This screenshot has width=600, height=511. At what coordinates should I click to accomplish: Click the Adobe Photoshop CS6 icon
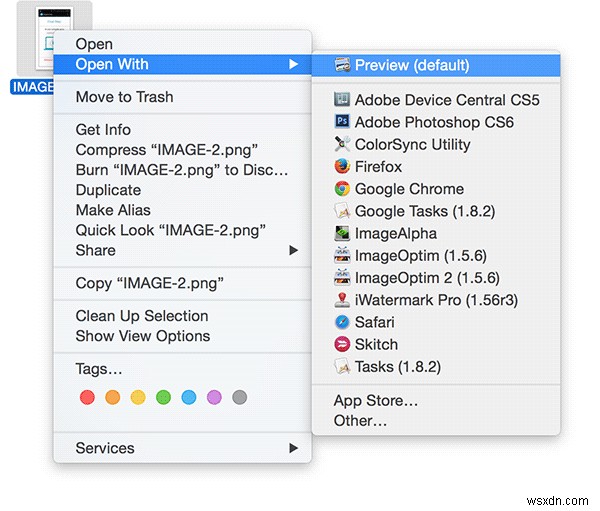pos(342,122)
